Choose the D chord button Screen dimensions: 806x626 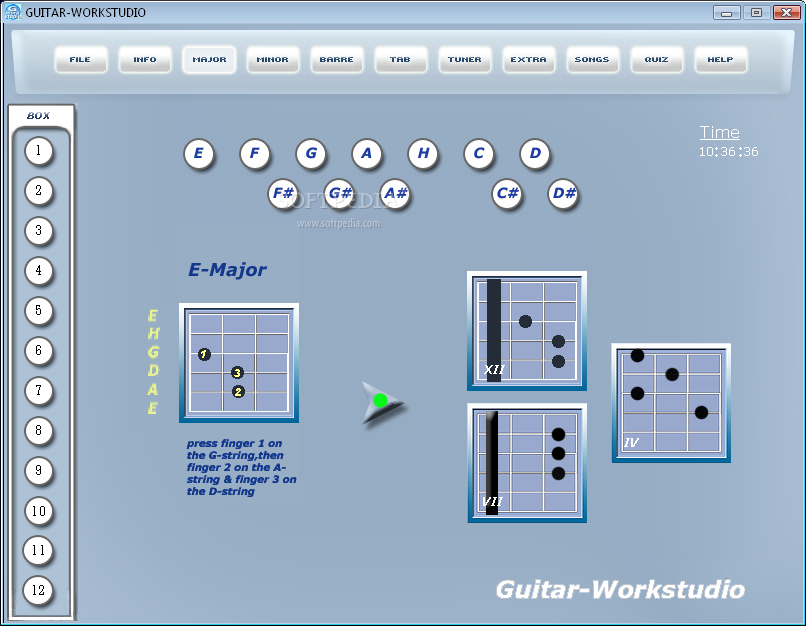535,154
